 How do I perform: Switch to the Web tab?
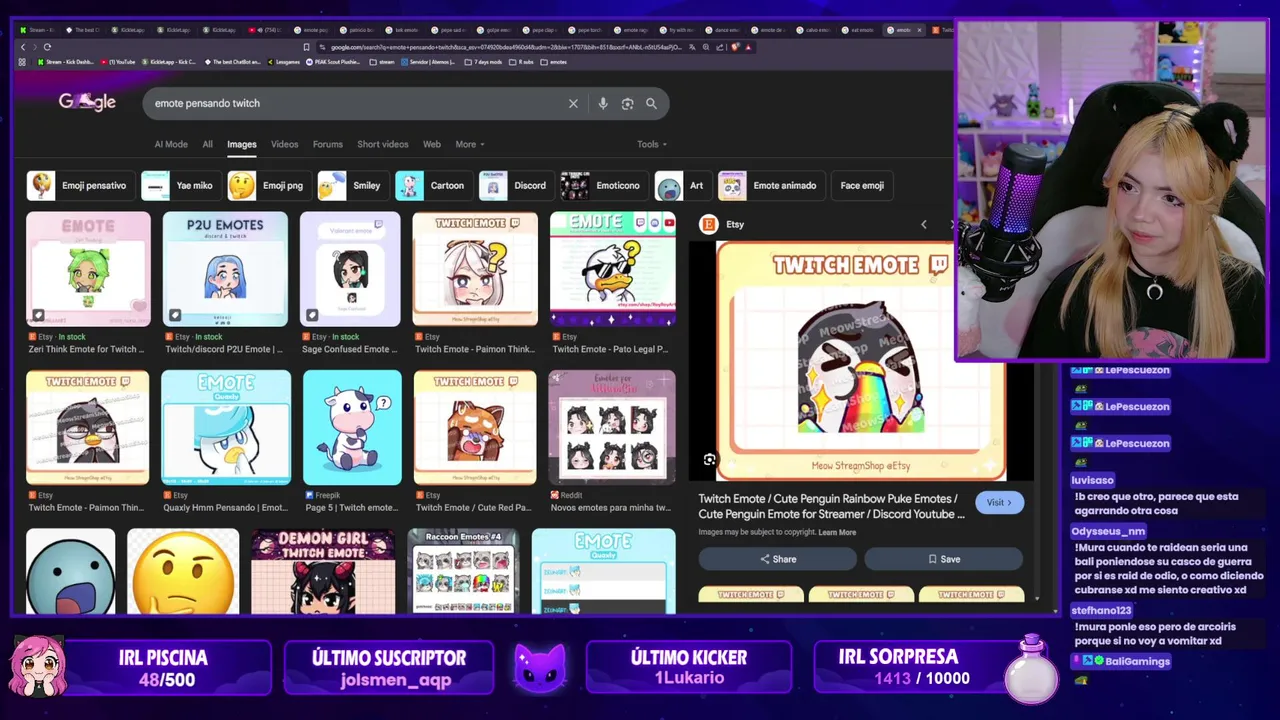click(431, 144)
